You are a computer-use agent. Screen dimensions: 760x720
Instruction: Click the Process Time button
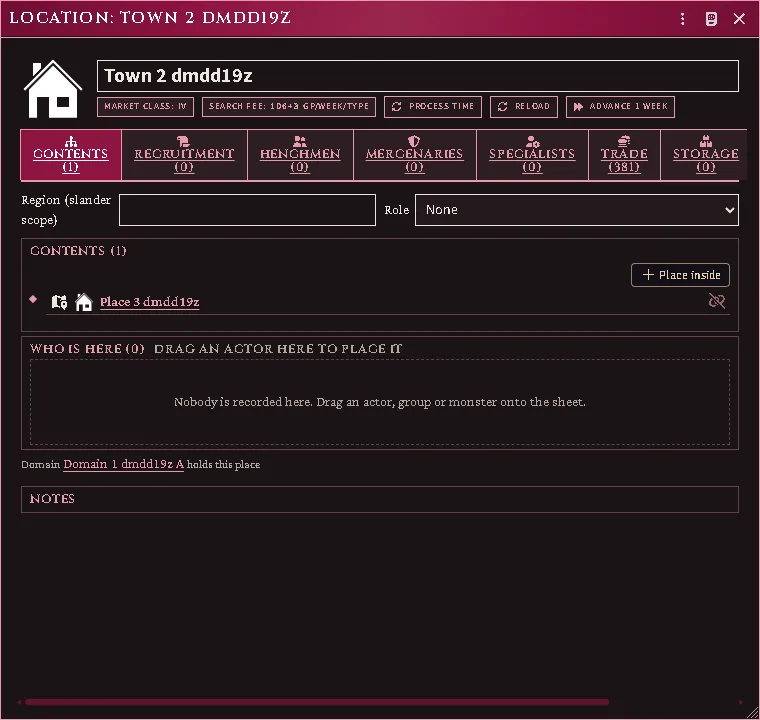(433, 107)
